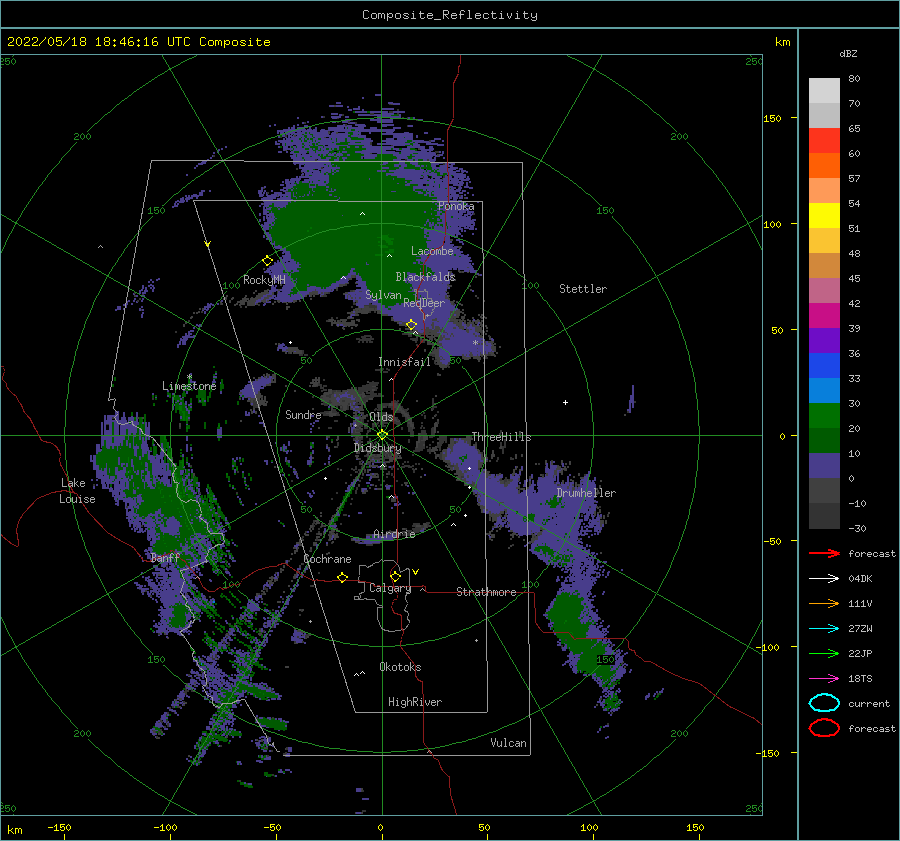
Task: Click the yellow 54 dBZ color swatch
Action: (824, 215)
